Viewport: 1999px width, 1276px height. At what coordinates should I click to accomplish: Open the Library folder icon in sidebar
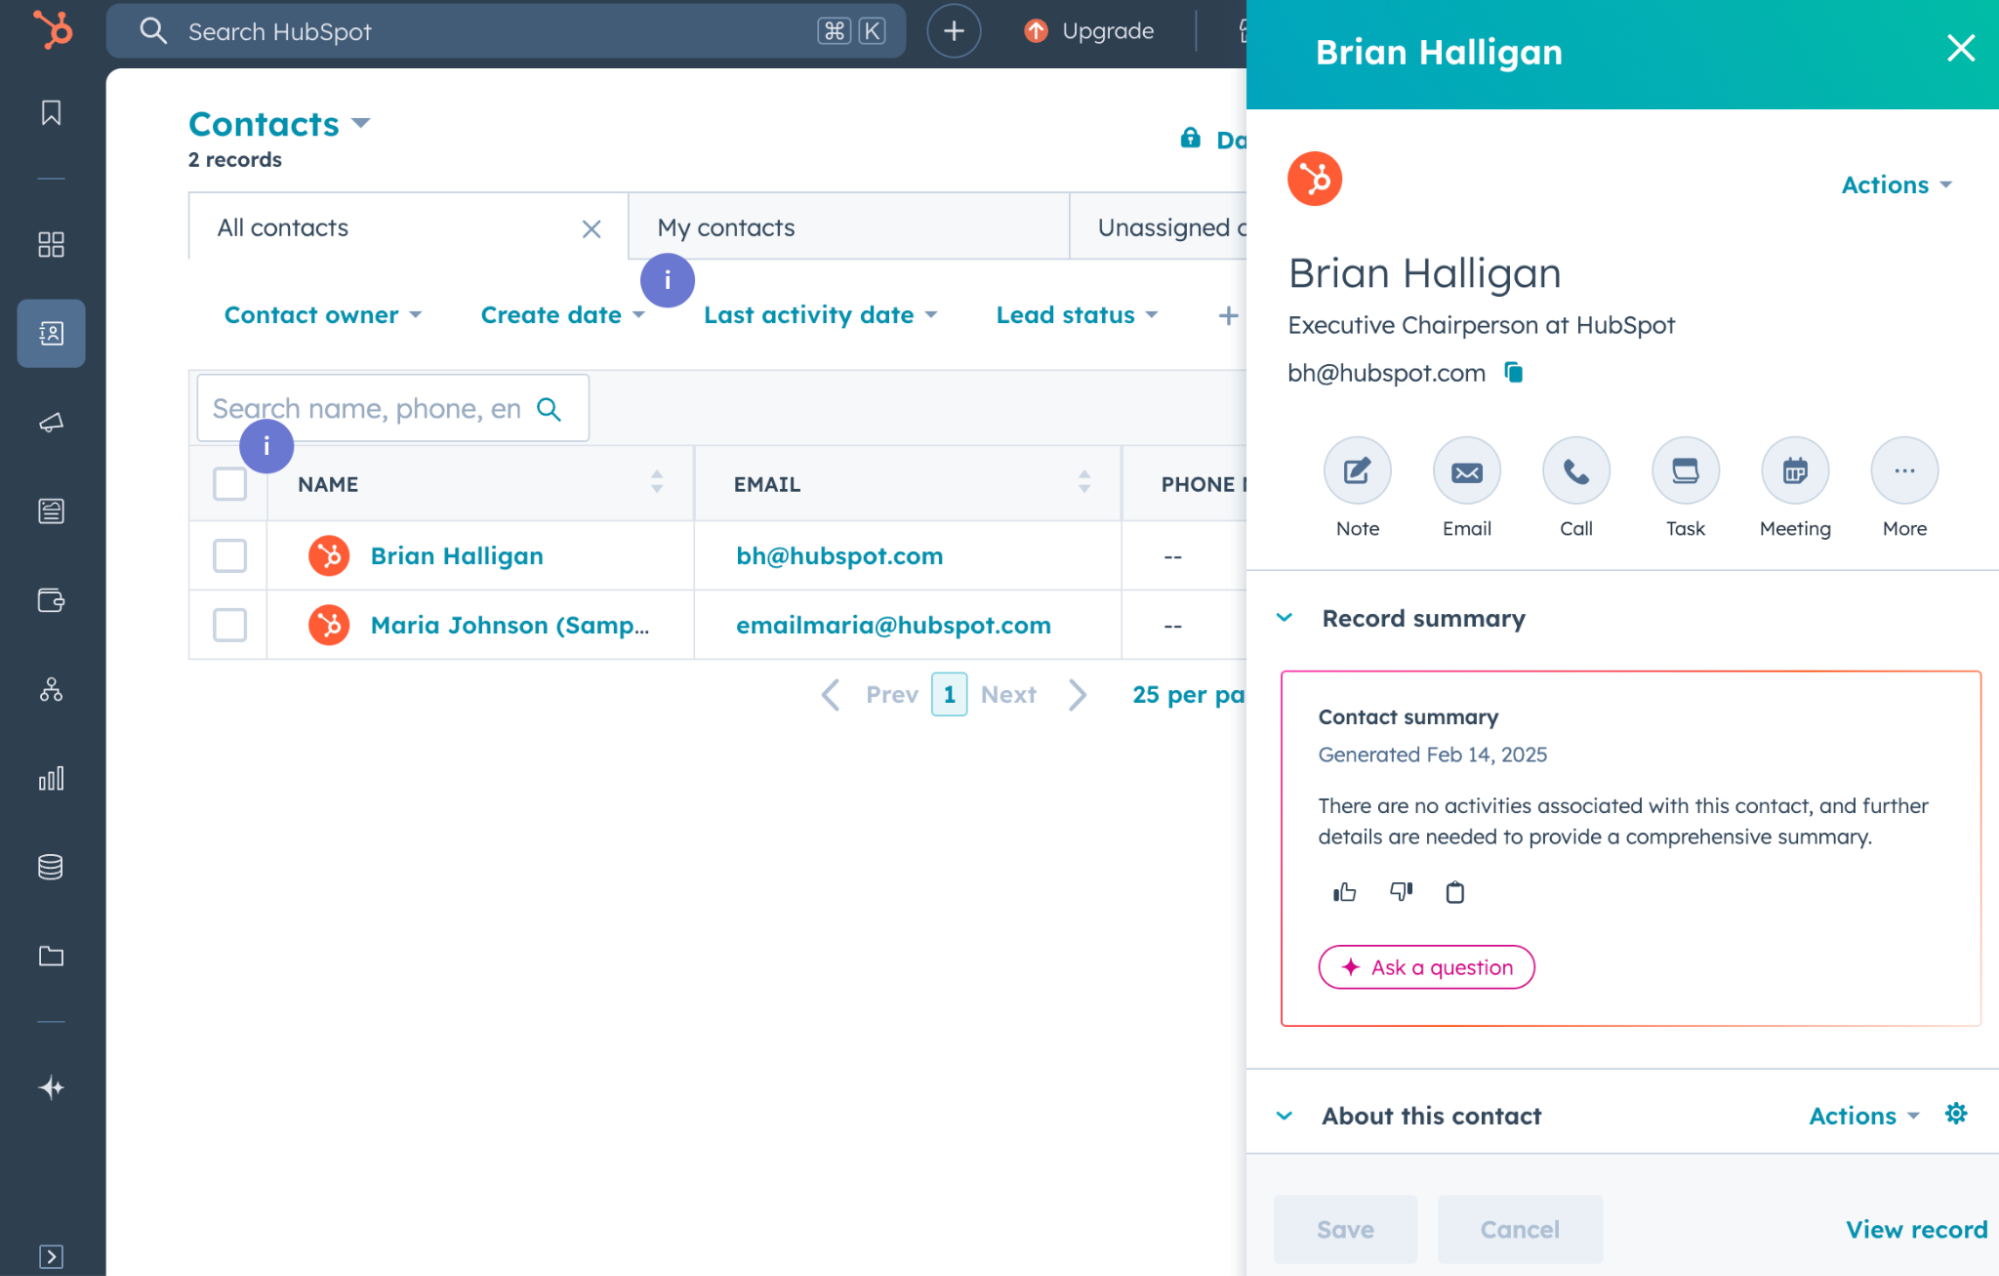[x=51, y=956]
